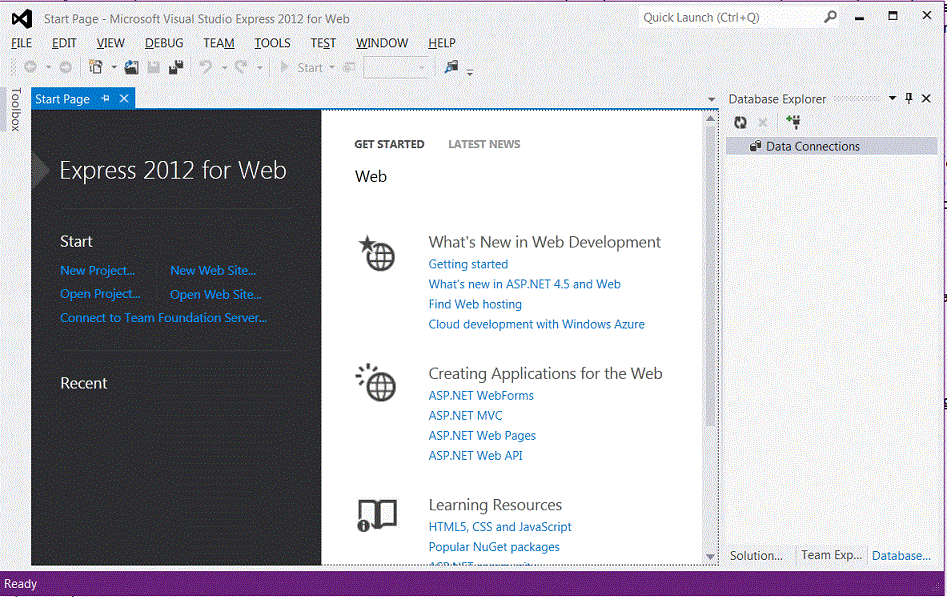This screenshot has height=600, width=947.
Task: Open the toolbar overflow options arrow
Action: (x=470, y=73)
